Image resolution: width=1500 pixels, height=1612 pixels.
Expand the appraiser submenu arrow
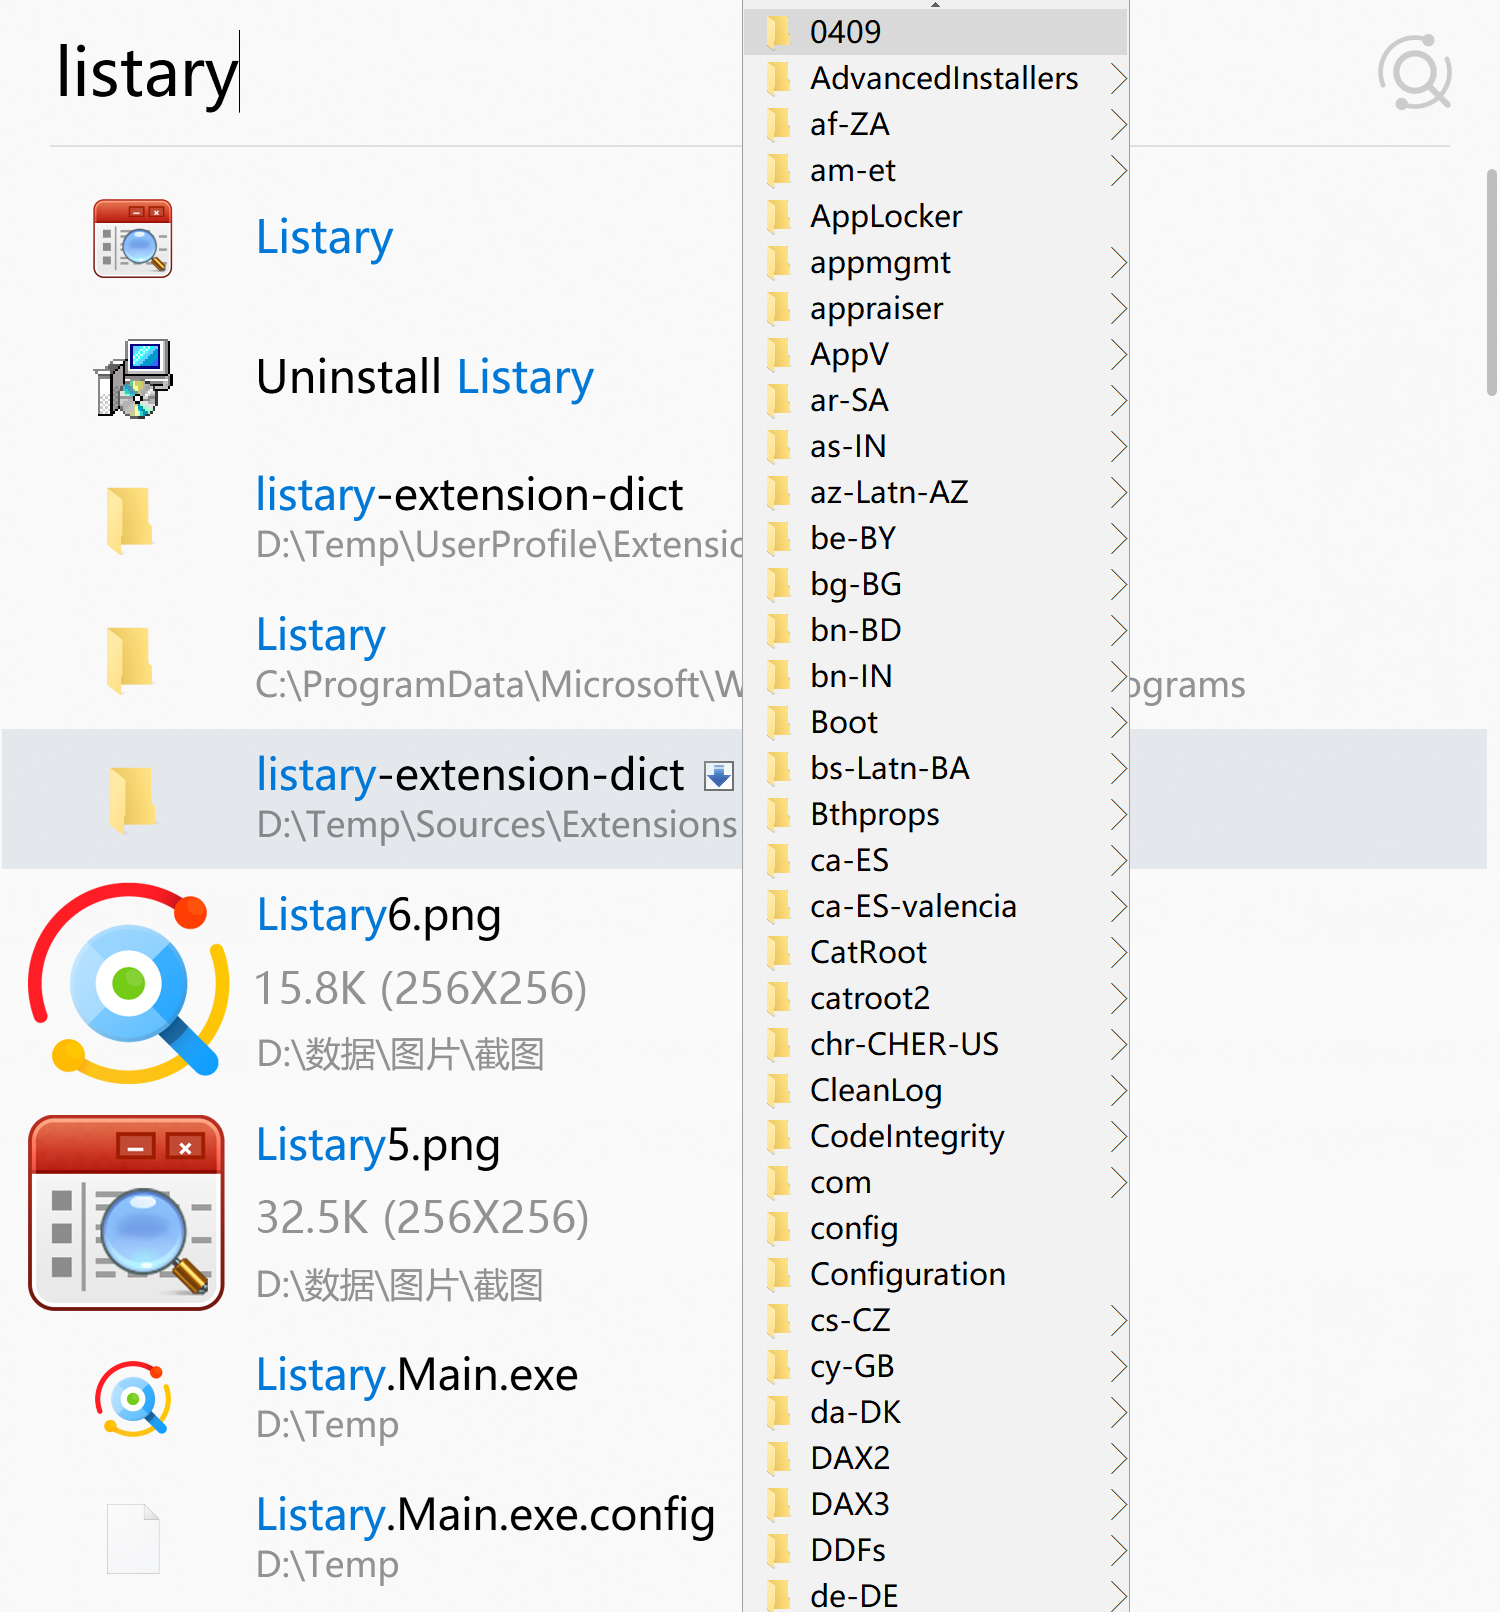pyautogui.click(x=1119, y=308)
